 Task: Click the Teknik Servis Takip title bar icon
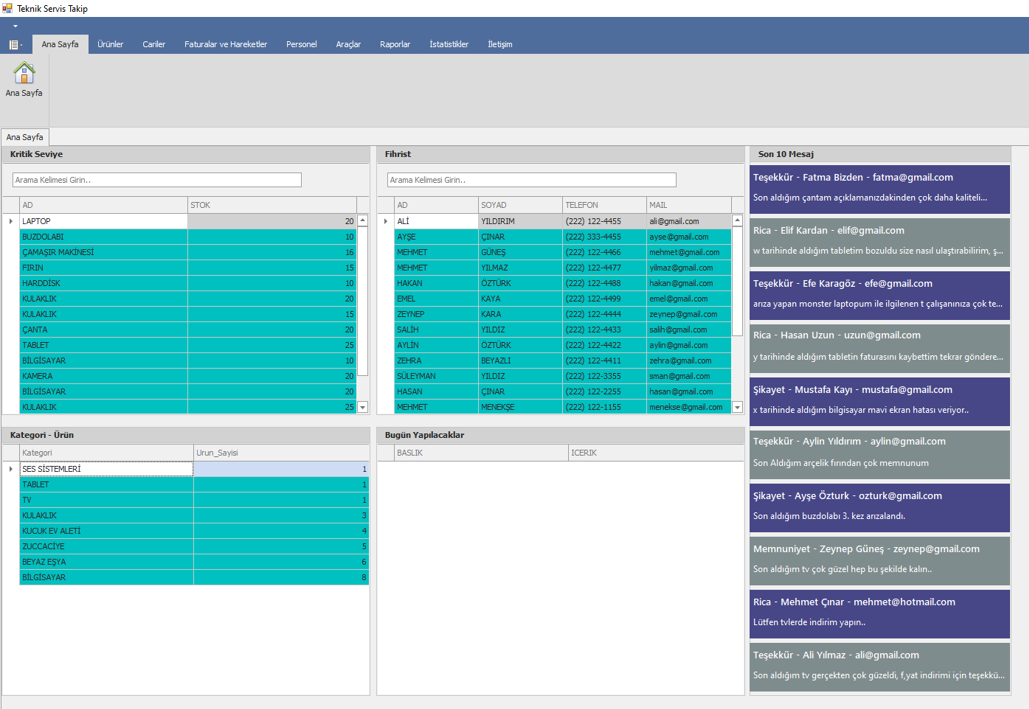click(8, 8)
